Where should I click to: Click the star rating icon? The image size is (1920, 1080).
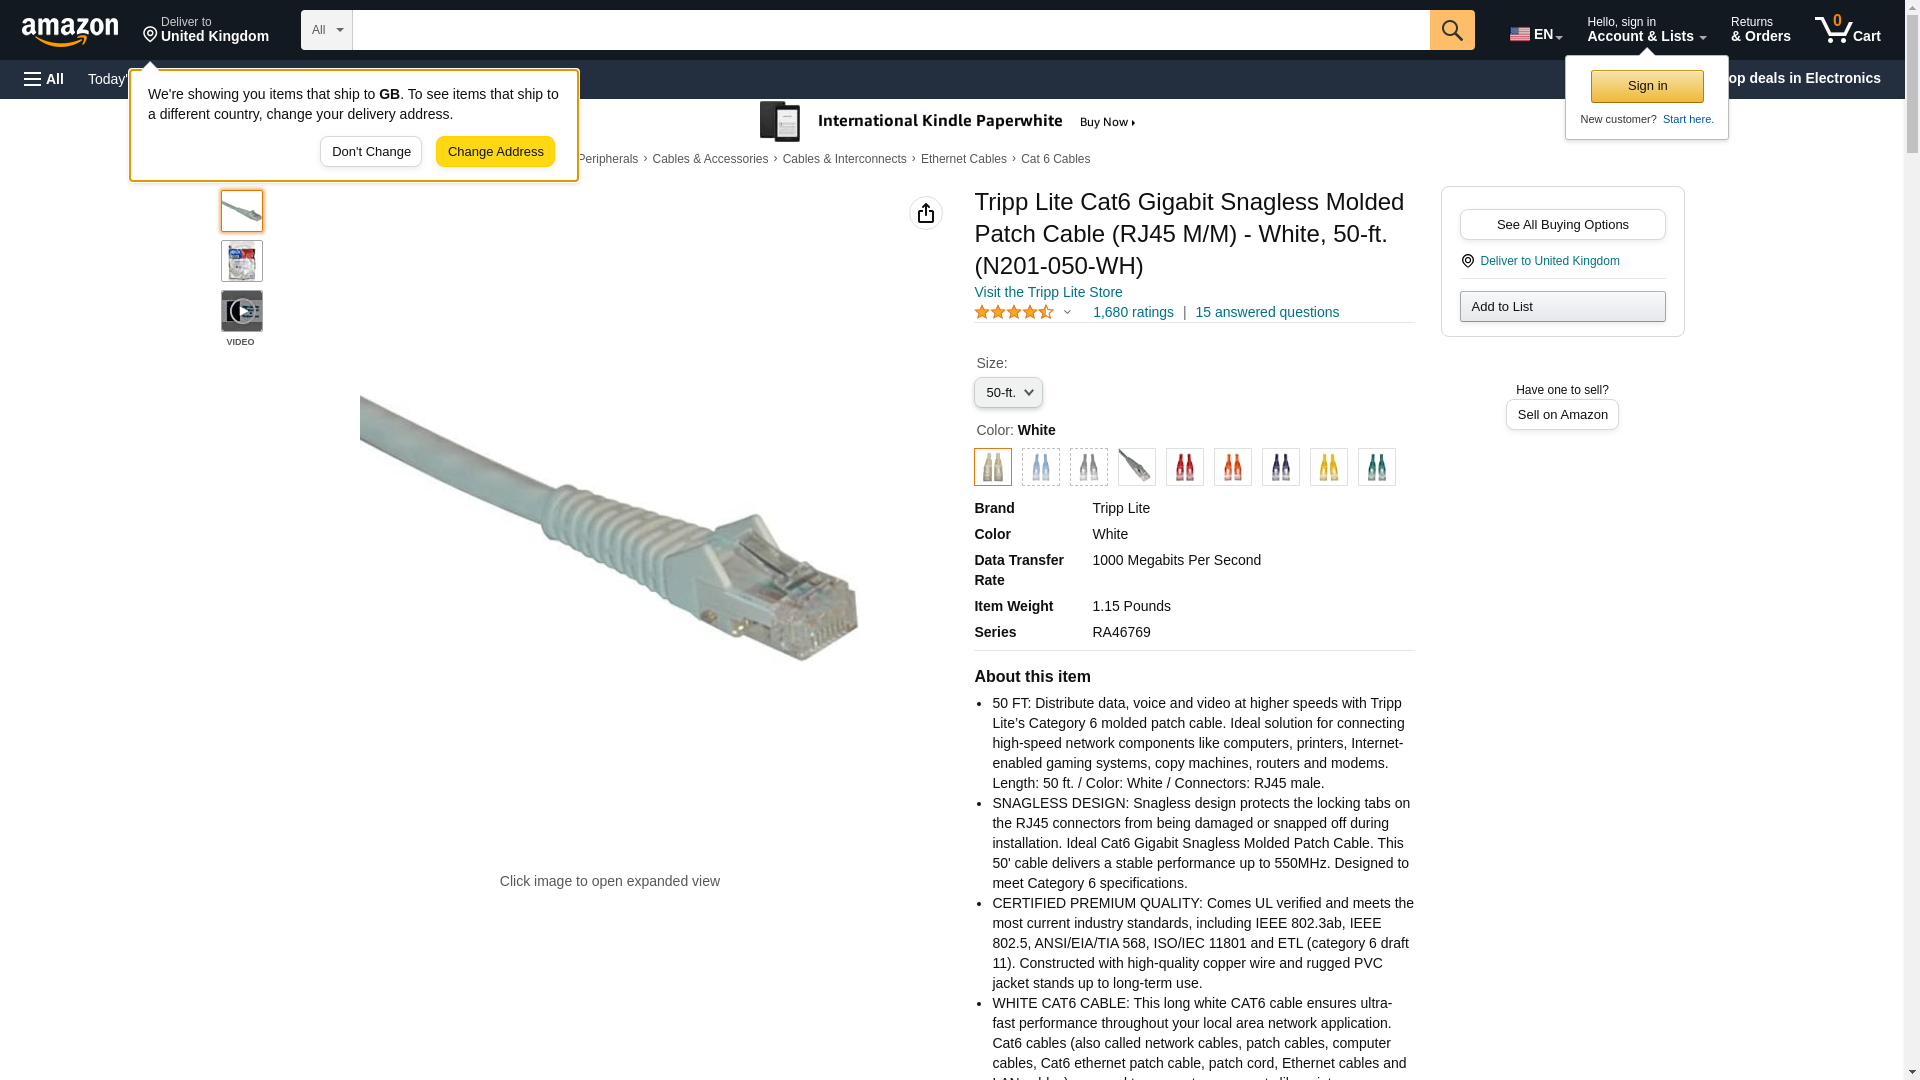(1014, 312)
